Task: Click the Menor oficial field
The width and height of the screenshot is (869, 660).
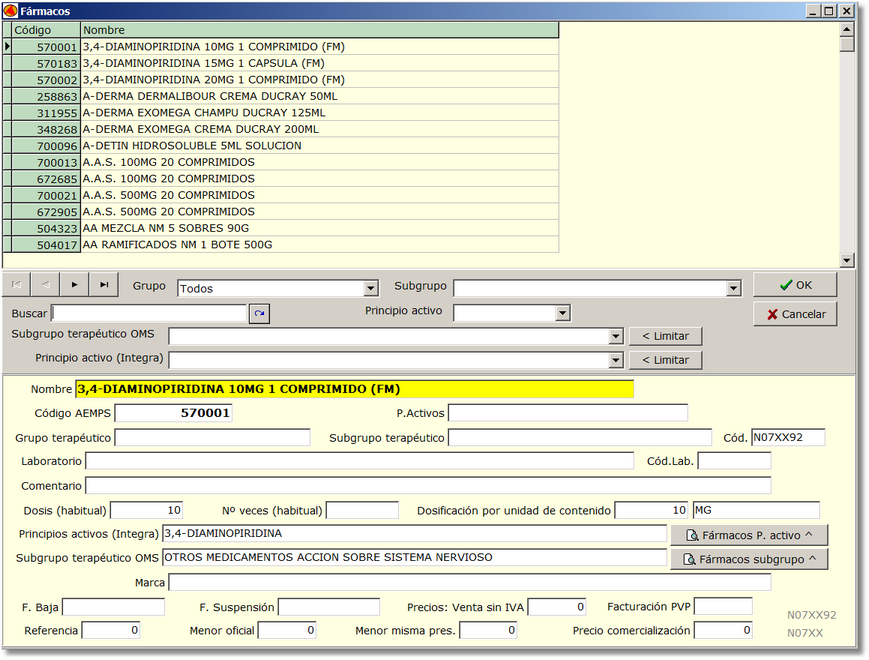Action: 287,631
